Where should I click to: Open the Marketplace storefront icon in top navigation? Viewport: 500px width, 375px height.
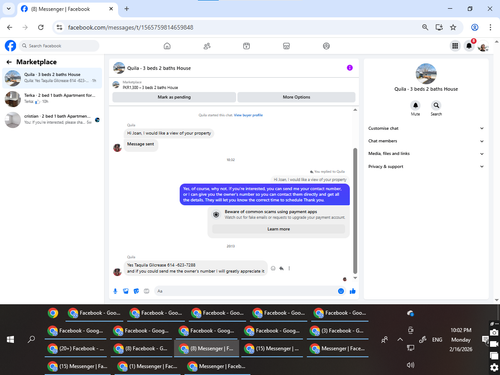pyautogui.click(x=286, y=46)
